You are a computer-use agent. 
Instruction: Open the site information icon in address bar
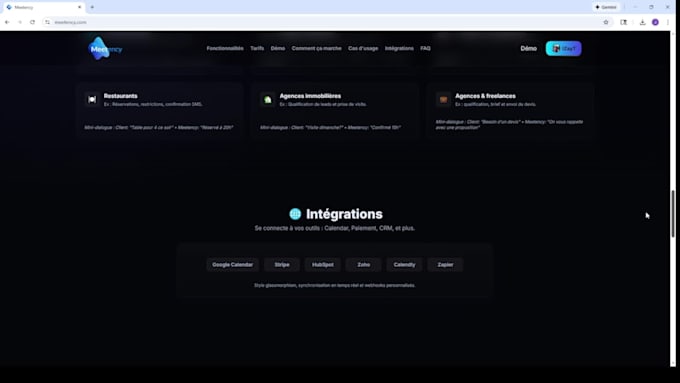[47, 22]
